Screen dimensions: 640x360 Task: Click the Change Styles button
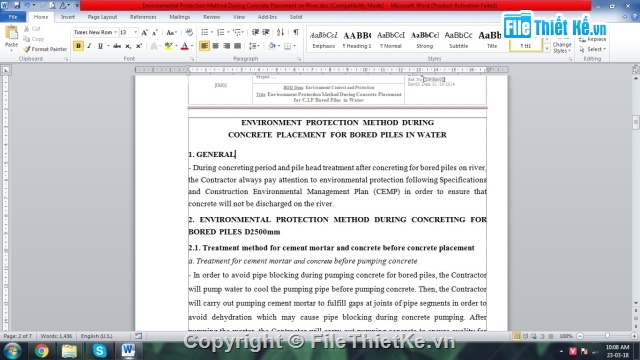coord(562,44)
